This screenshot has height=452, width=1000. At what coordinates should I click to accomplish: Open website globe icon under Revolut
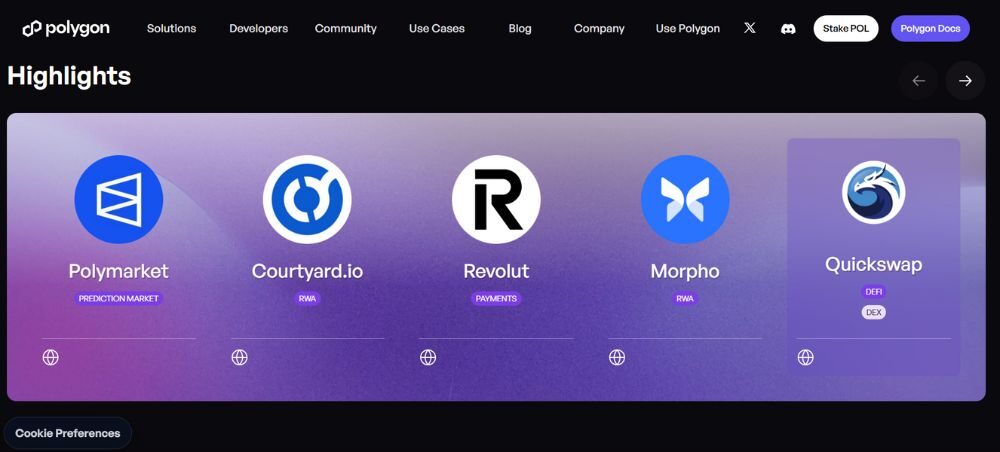pyautogui.click(x=428, y=357)
